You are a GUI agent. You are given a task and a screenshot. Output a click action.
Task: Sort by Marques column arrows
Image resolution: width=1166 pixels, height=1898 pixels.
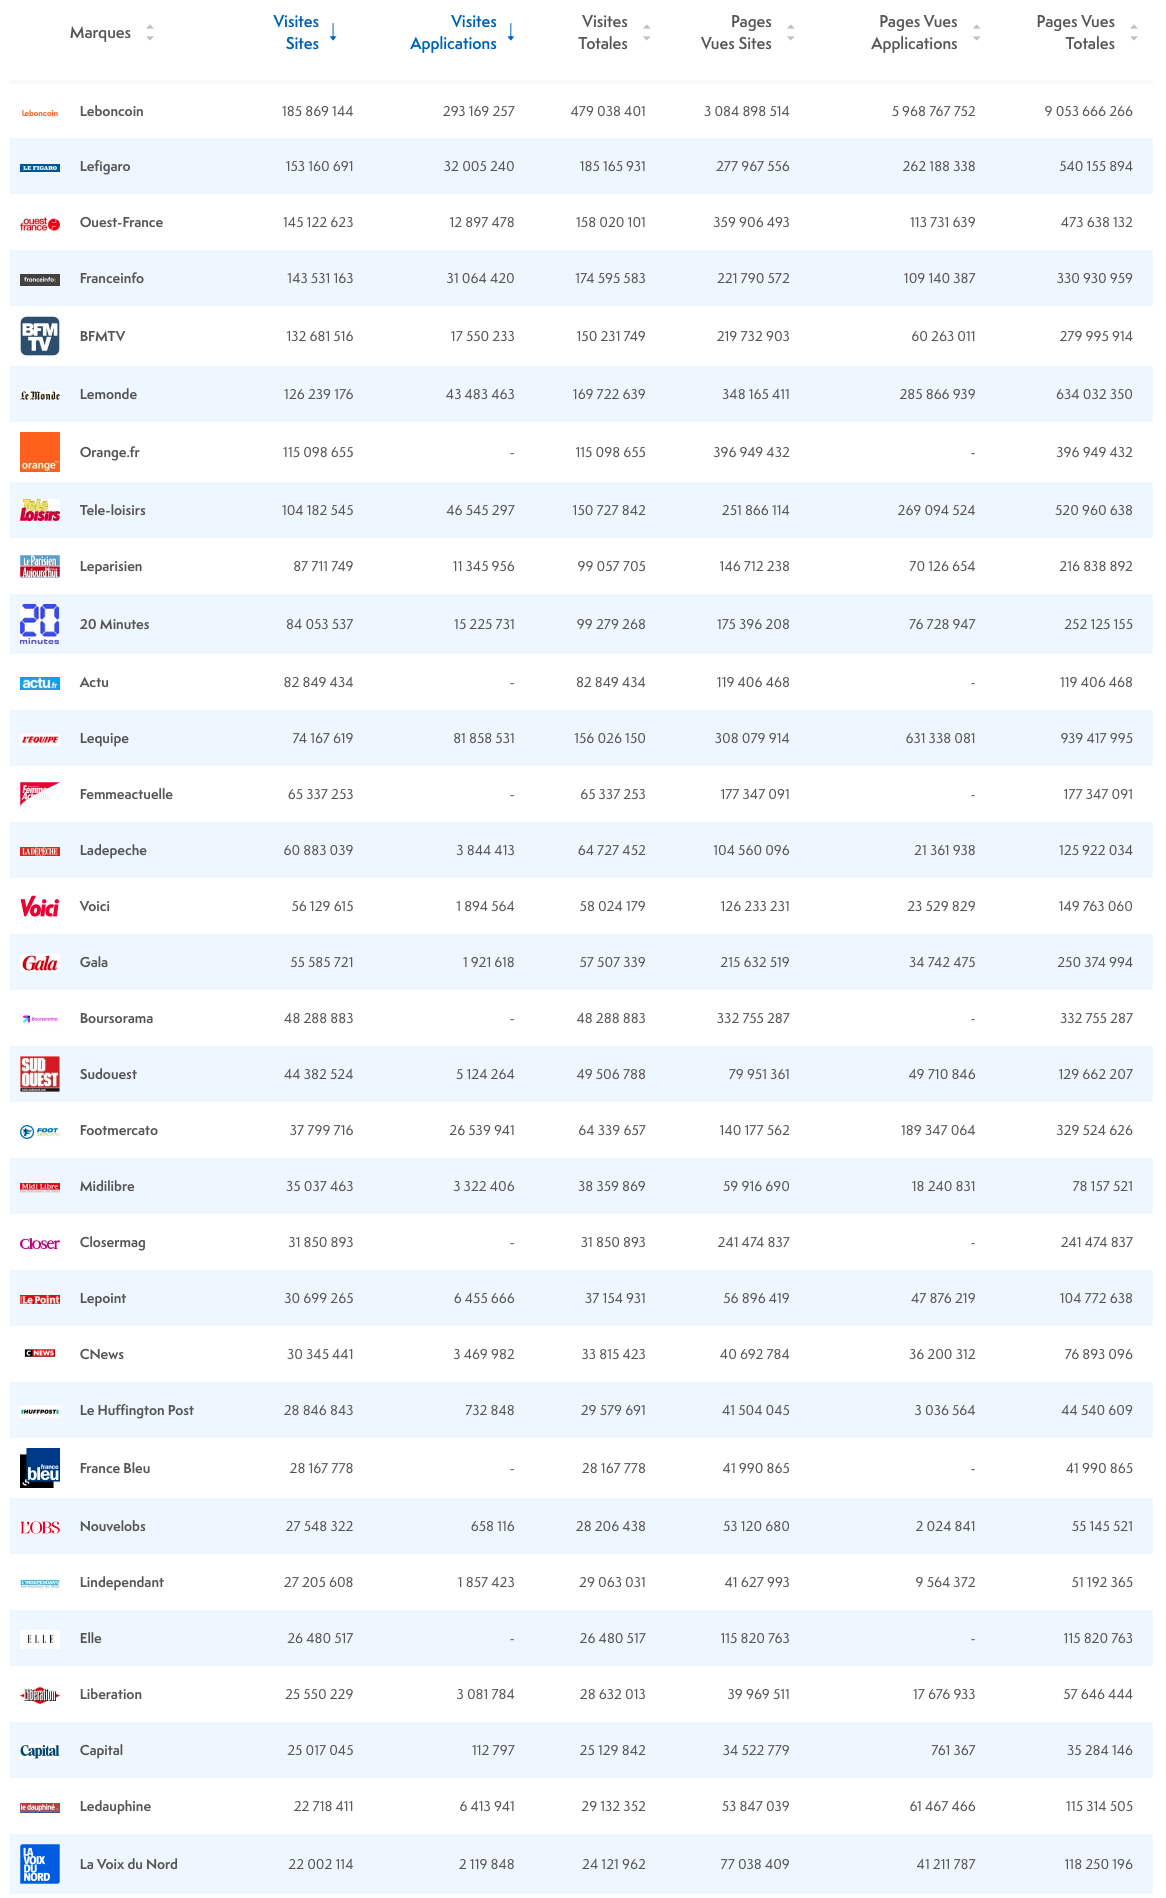(x=150, y=33)
